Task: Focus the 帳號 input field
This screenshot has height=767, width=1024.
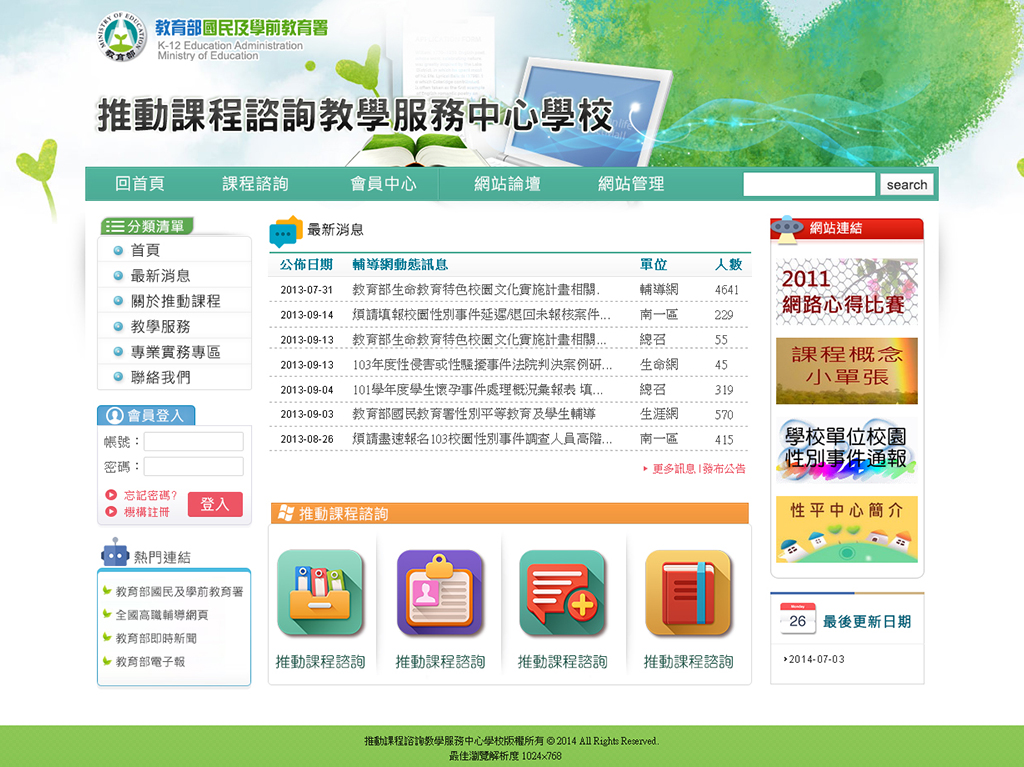Action: pos(193,442)
